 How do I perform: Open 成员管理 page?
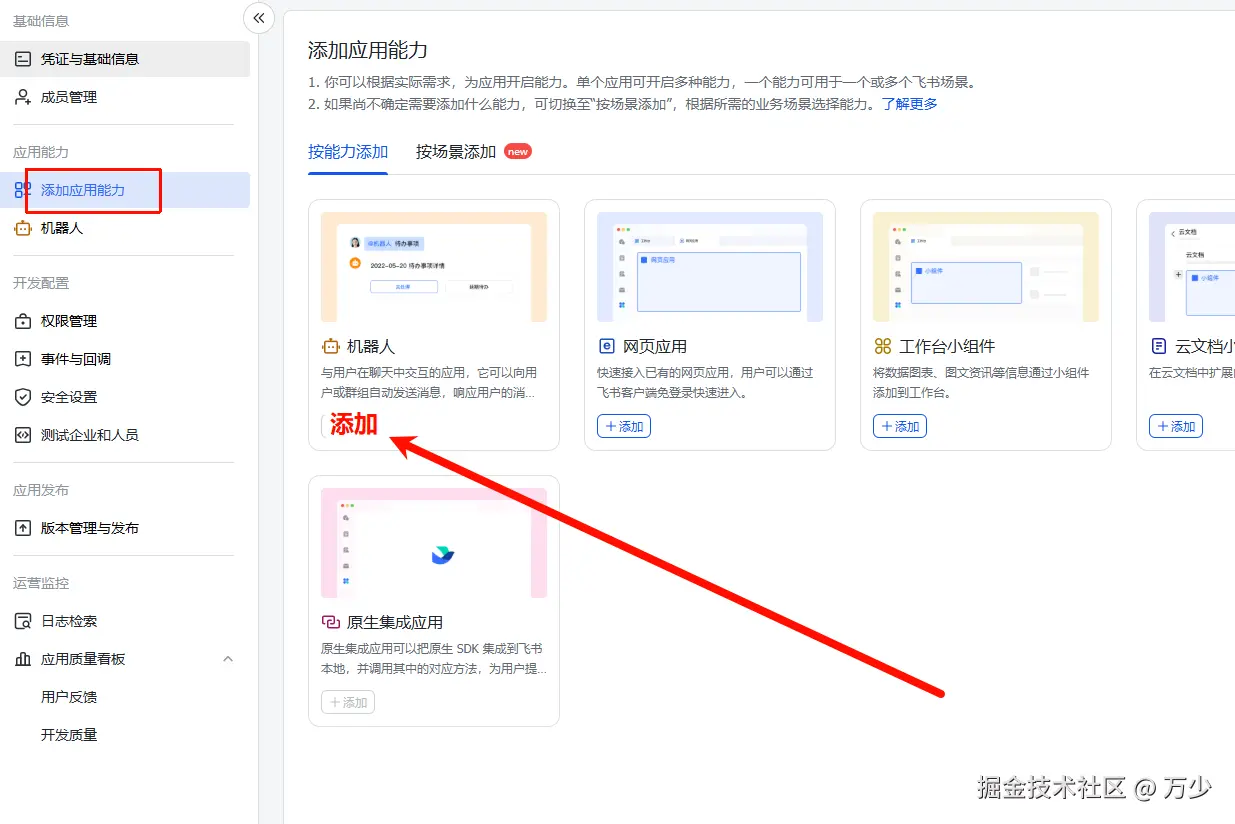coord(125,97)
